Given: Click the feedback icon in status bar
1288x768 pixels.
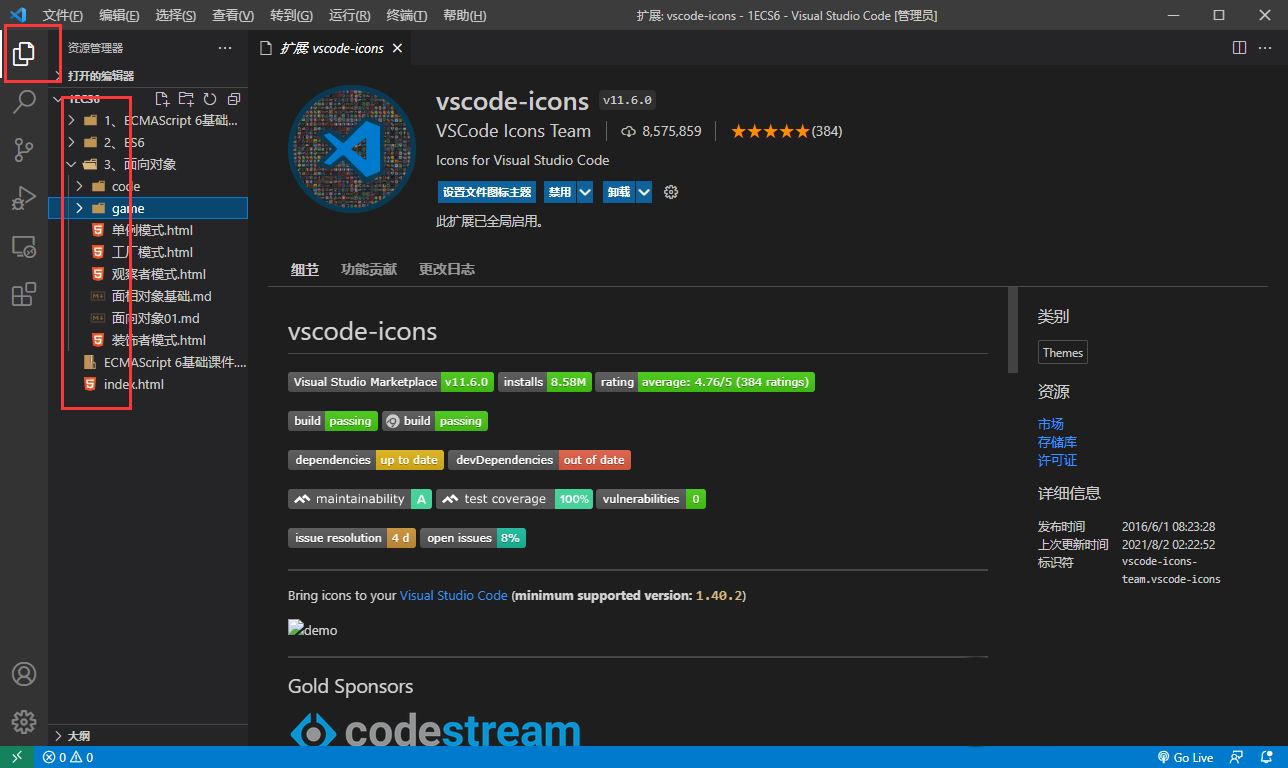Looking at the screenshot, I should point(1237,757).
